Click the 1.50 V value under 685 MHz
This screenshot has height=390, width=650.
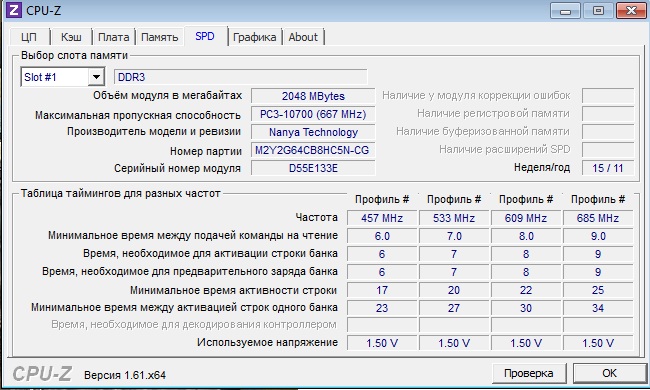click(x=598, y=343)
